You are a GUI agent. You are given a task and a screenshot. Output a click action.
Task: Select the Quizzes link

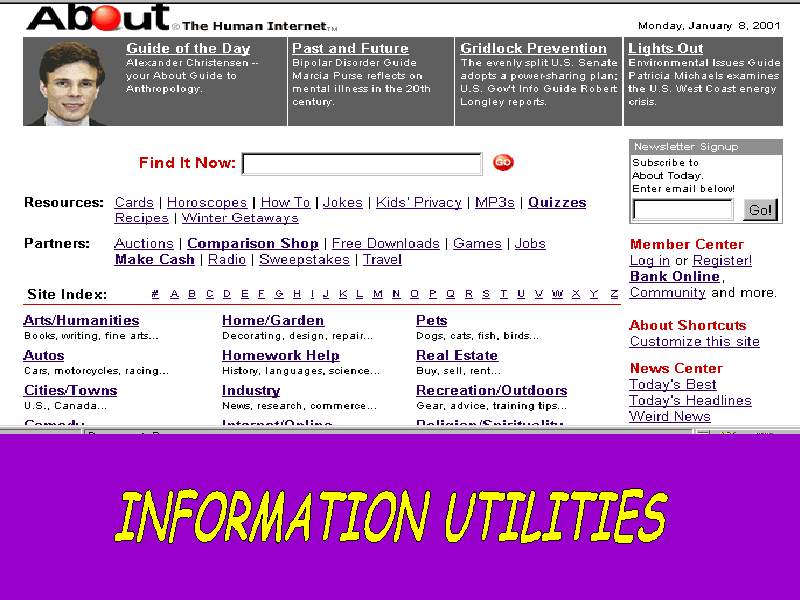557,203
